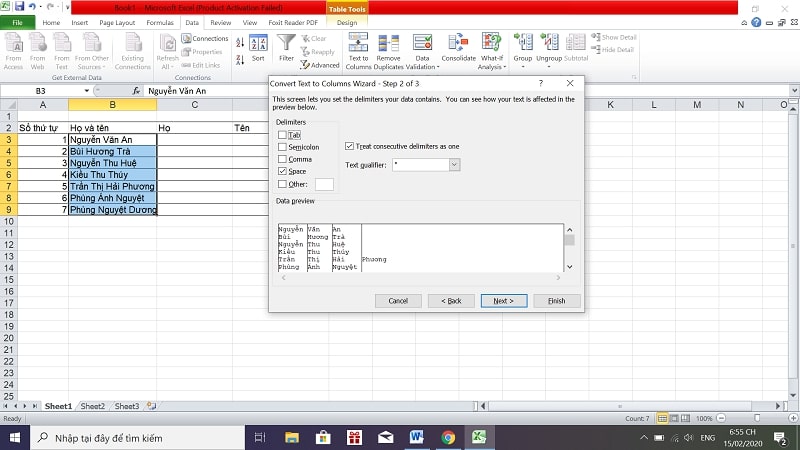800x450 pixels.
Task: Click Show Detail in Outline group
Action: pos(614,37)
